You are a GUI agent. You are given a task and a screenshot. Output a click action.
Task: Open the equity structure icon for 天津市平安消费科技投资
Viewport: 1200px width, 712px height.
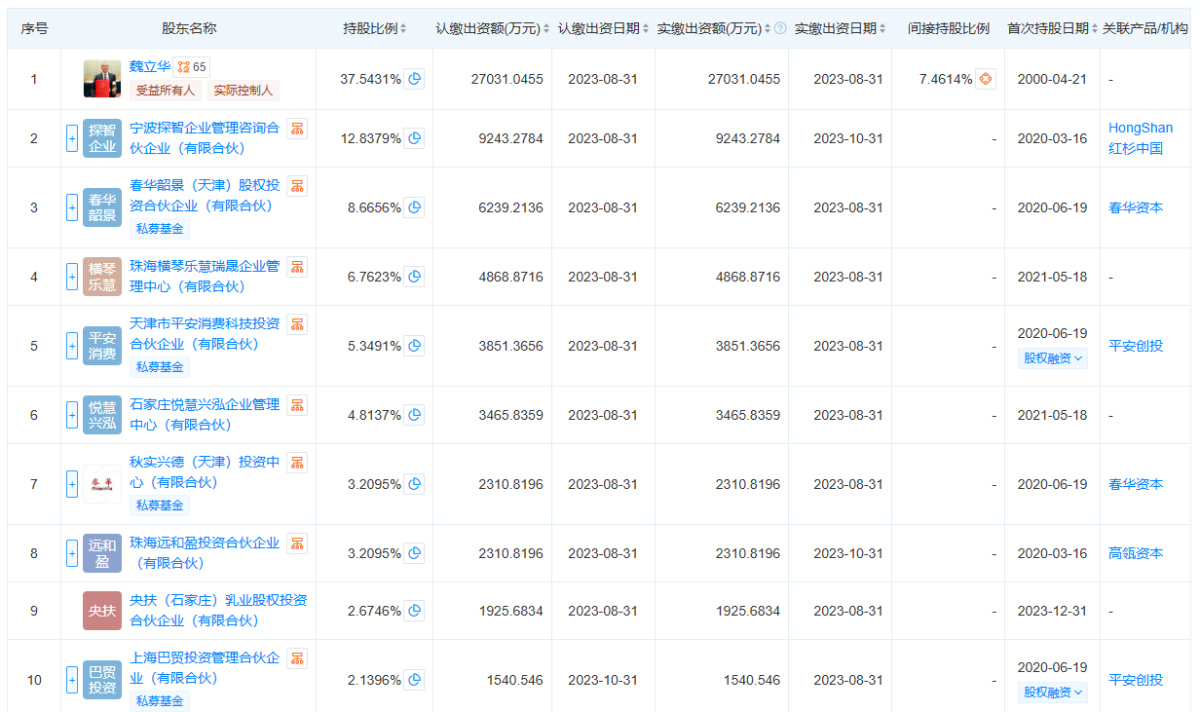click(297, 324)
